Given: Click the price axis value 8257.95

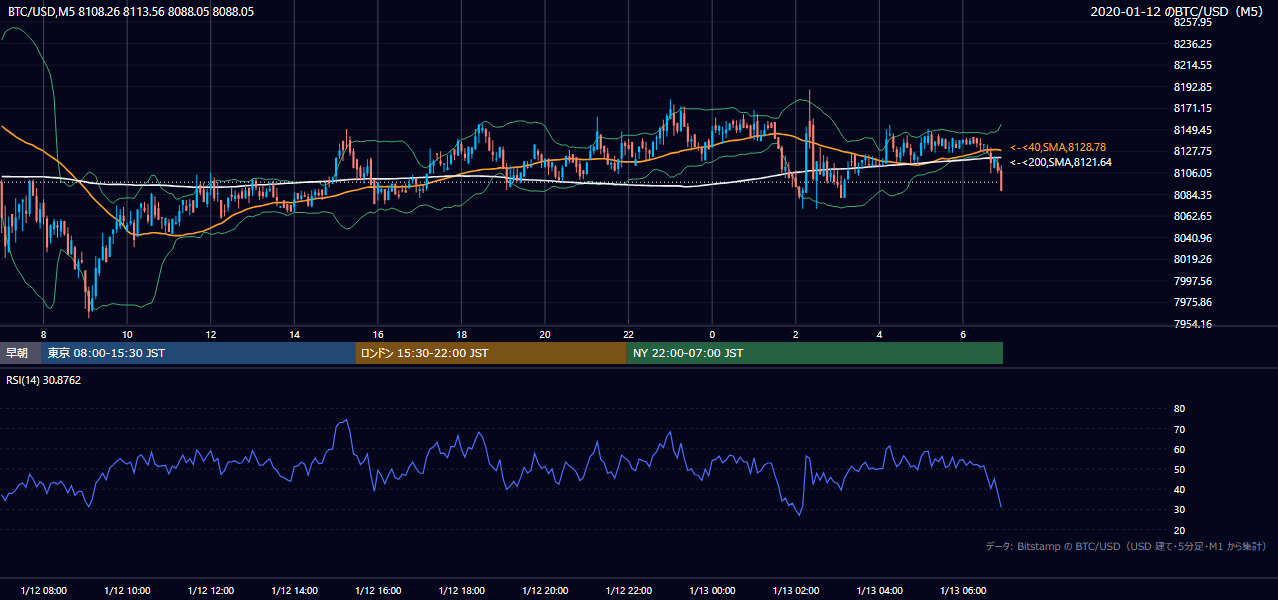Looking at the screenshot, I should (1192, 22).
